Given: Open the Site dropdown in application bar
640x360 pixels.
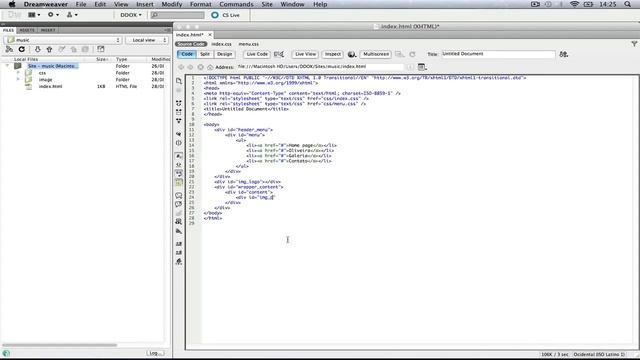Looking at the screenshot, I should [72, 15].
